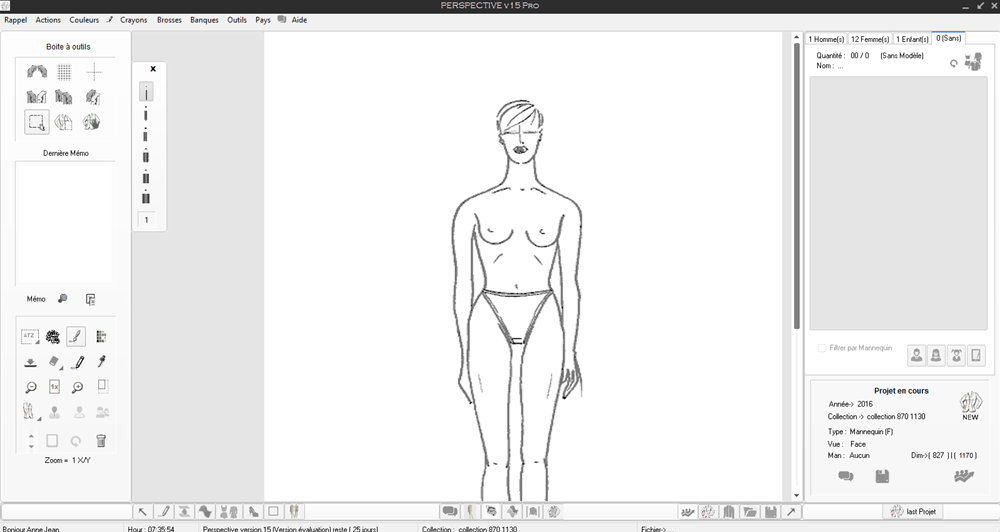Click the up-down stepper arrows in toolbox
Image resolution: width=1000 pixels, height=532 pixels.
[31, 440]
